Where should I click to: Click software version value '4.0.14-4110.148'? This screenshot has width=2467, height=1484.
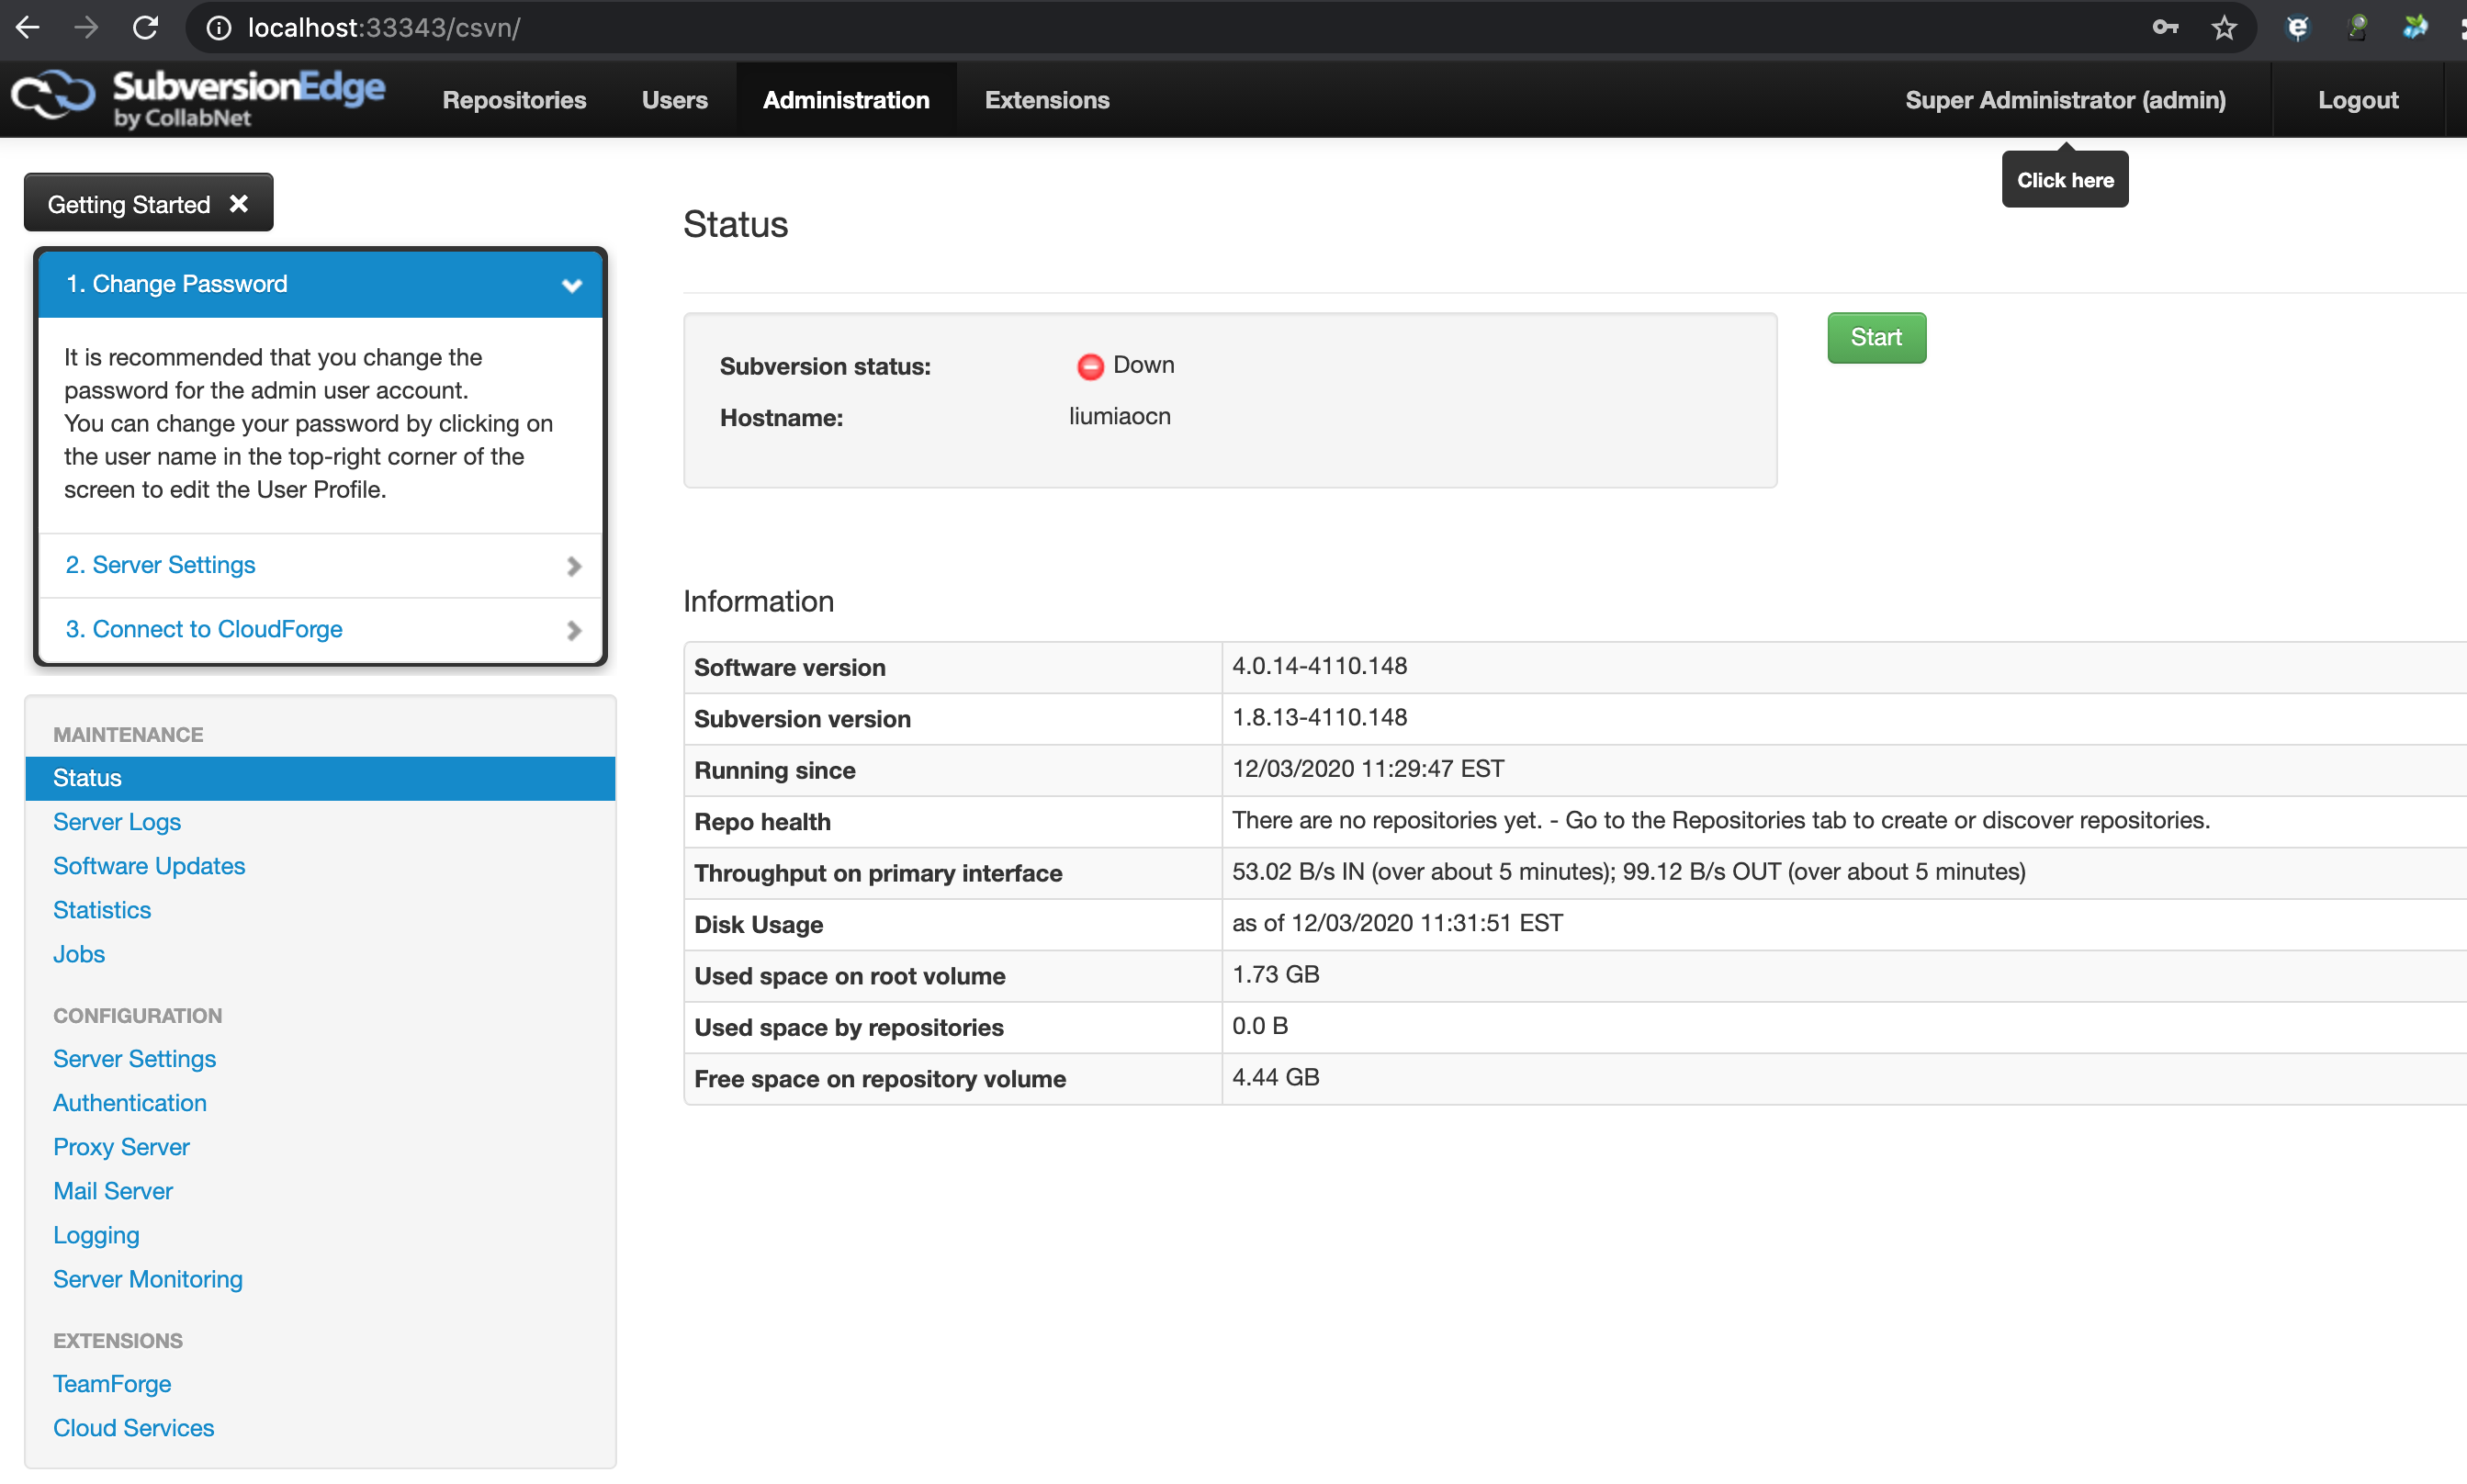(x=1319, y=666)
